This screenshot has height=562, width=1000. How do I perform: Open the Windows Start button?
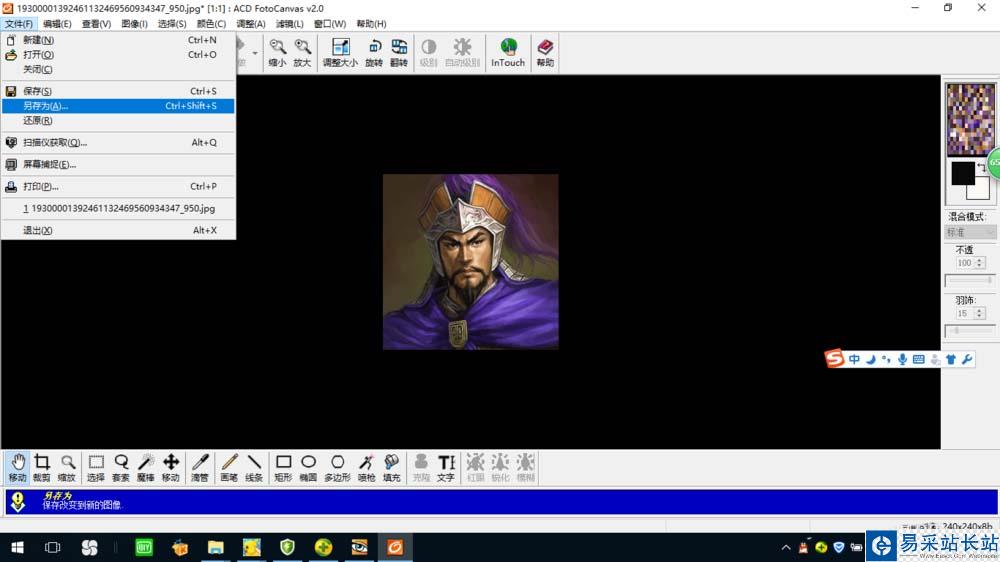coord(17,547)
